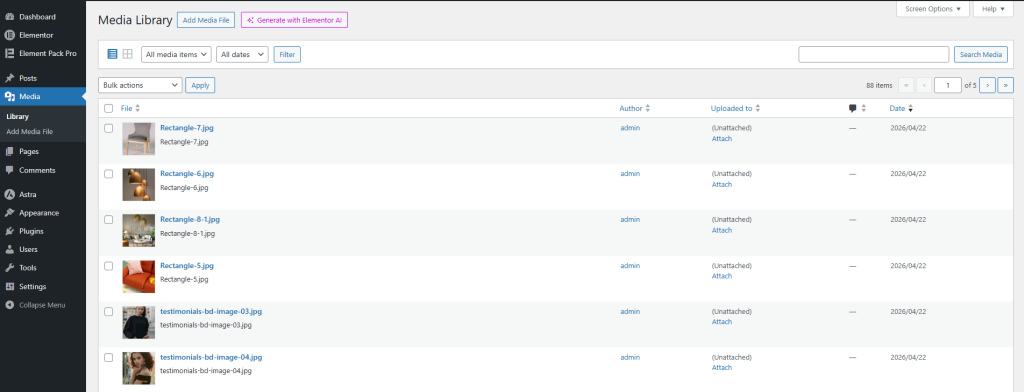Open the Bulk actions dropdown
The width and height of the screenshot is (1024, 392).
pyautogui.click(x=140, y=85)
